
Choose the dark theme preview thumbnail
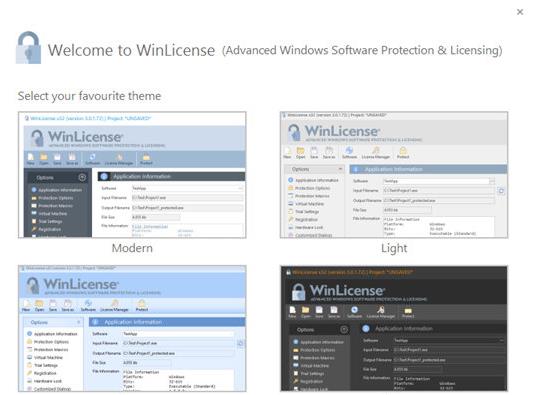[x=394, y=328]
